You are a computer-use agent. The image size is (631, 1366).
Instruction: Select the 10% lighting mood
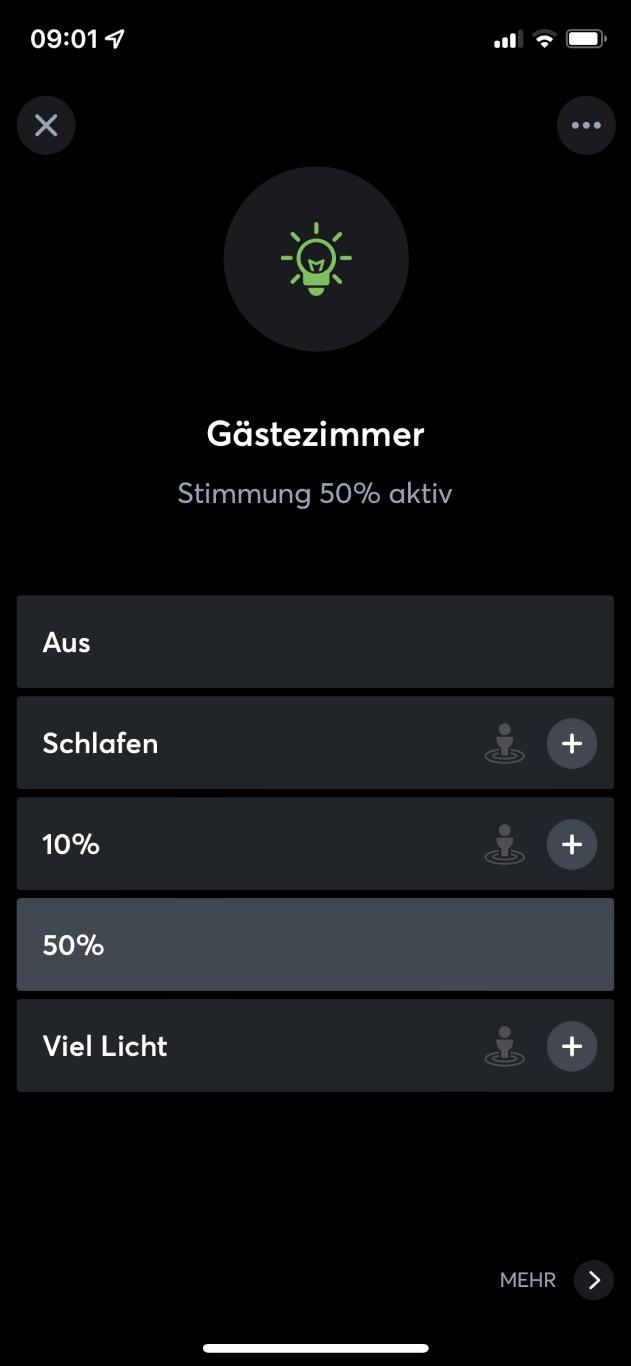click(250, 844)
